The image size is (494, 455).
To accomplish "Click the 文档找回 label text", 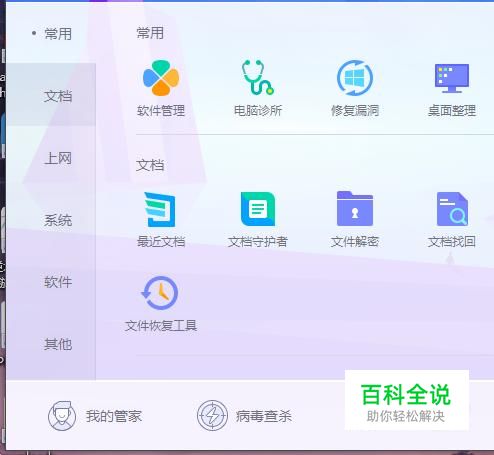I will click(452, 242).
